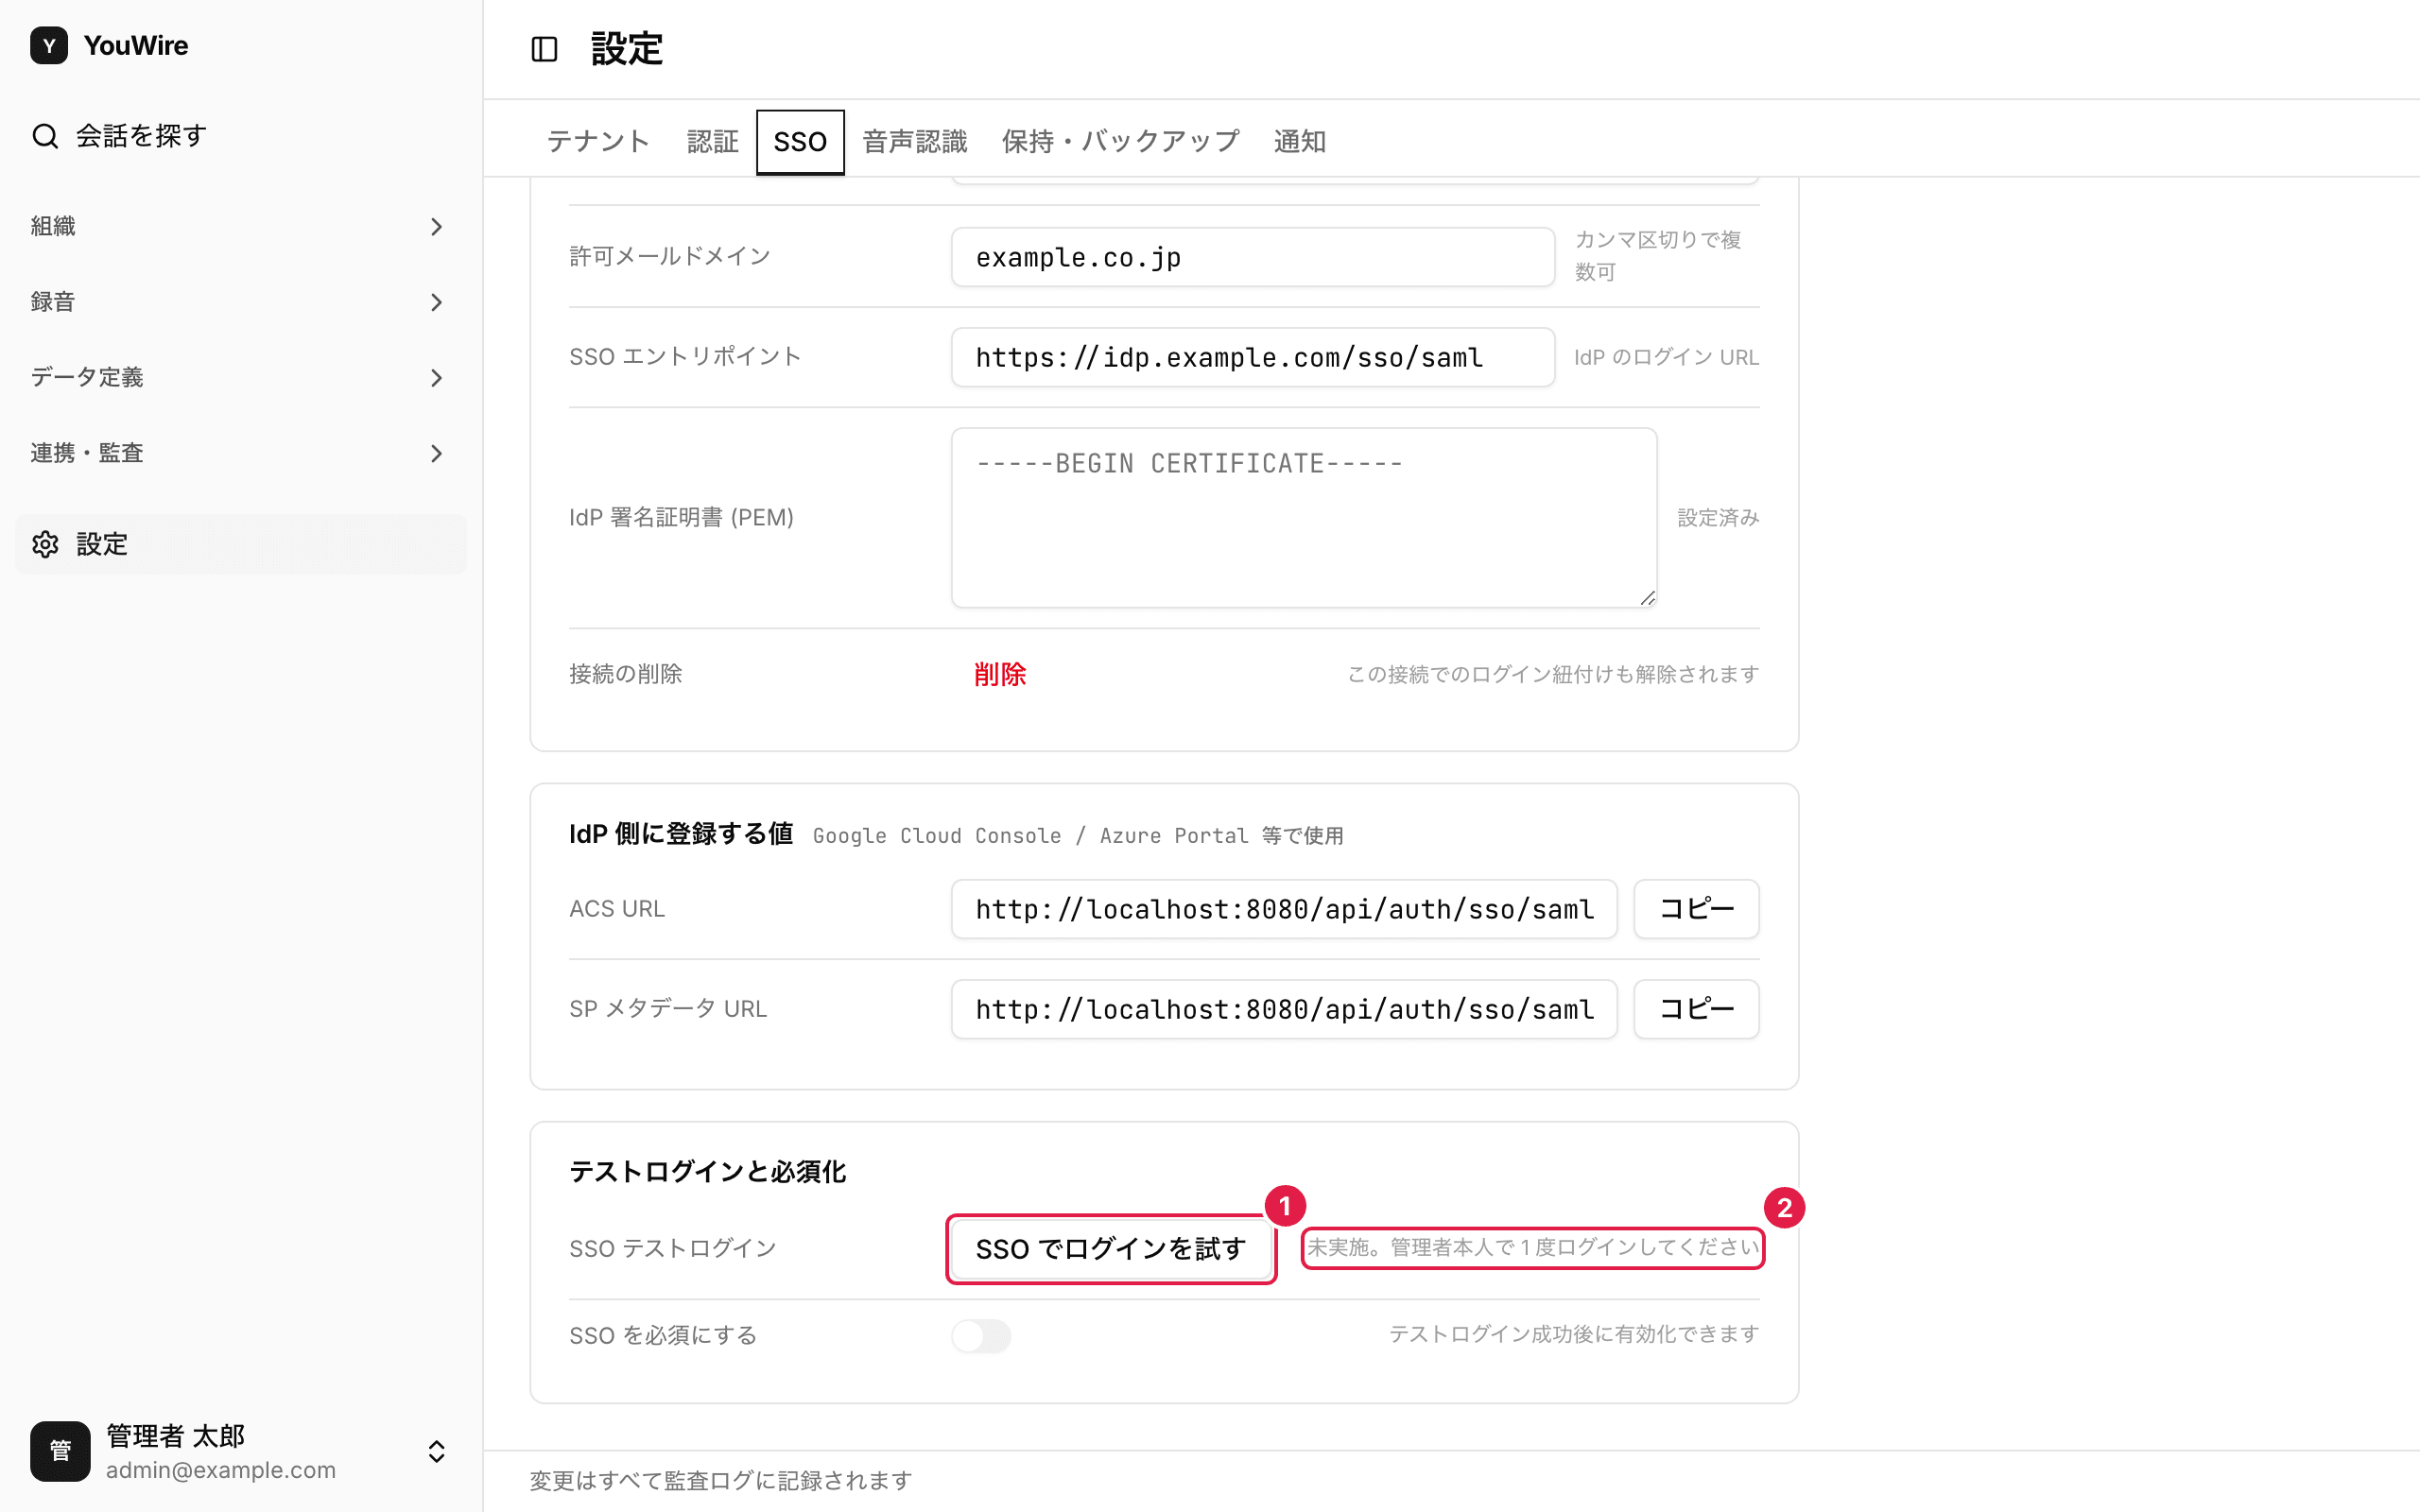Expand the データ定義 section
Viewport: 2420px width, 1512px height.
(x=241, y=378)
